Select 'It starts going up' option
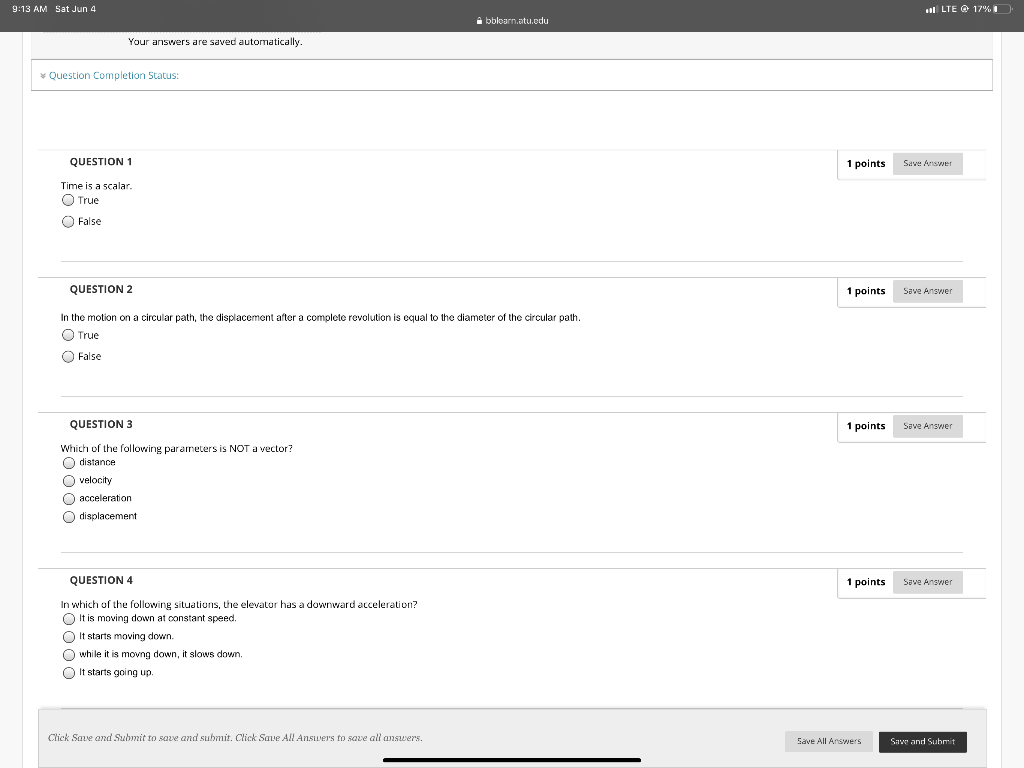This screenshot has width=1024, height=768. click(x=69, y=673)
